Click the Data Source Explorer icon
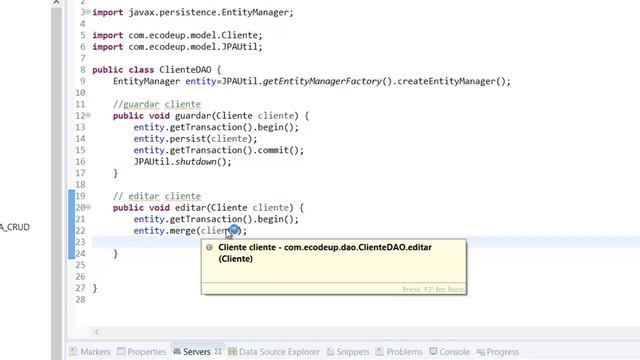Viewport: 640px width, 360px height. (232, 351)
